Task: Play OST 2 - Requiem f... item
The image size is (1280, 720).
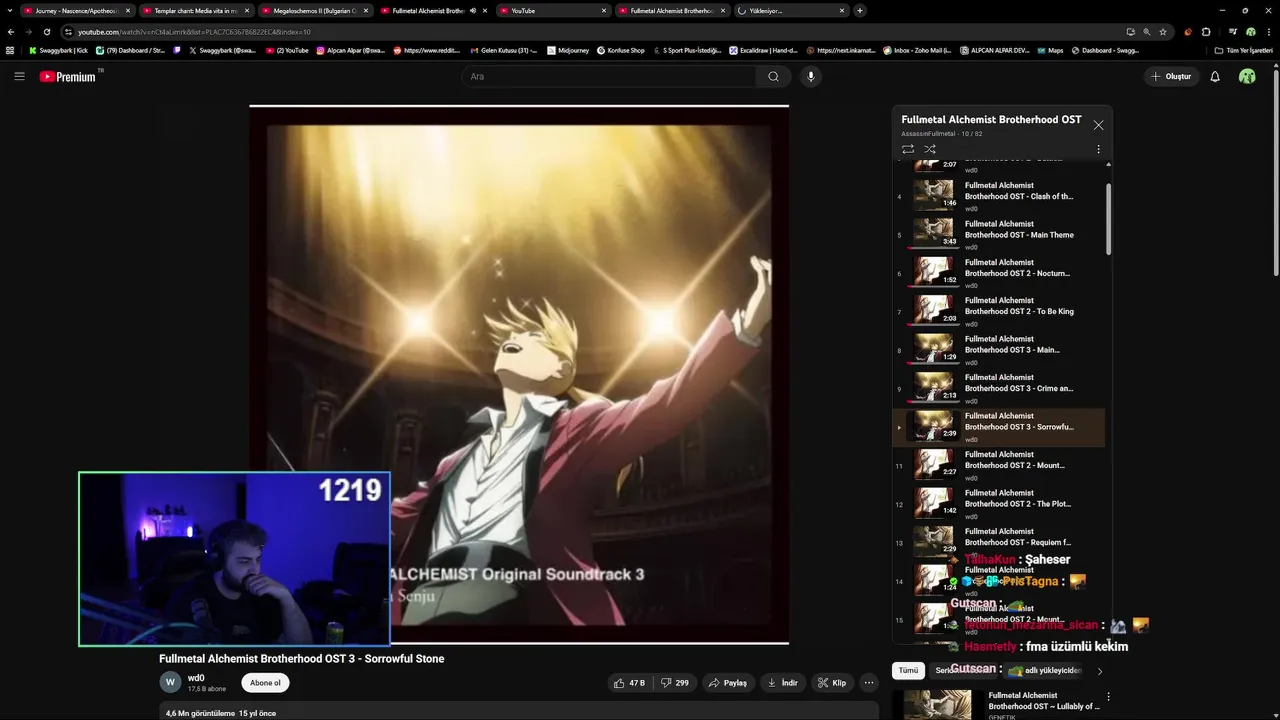Action: (x=1000, y=542)
